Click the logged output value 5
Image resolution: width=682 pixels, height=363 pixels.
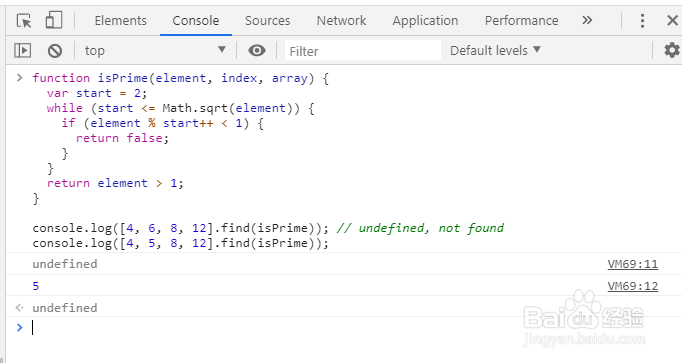pyautogui.click(x=36, y=286)
